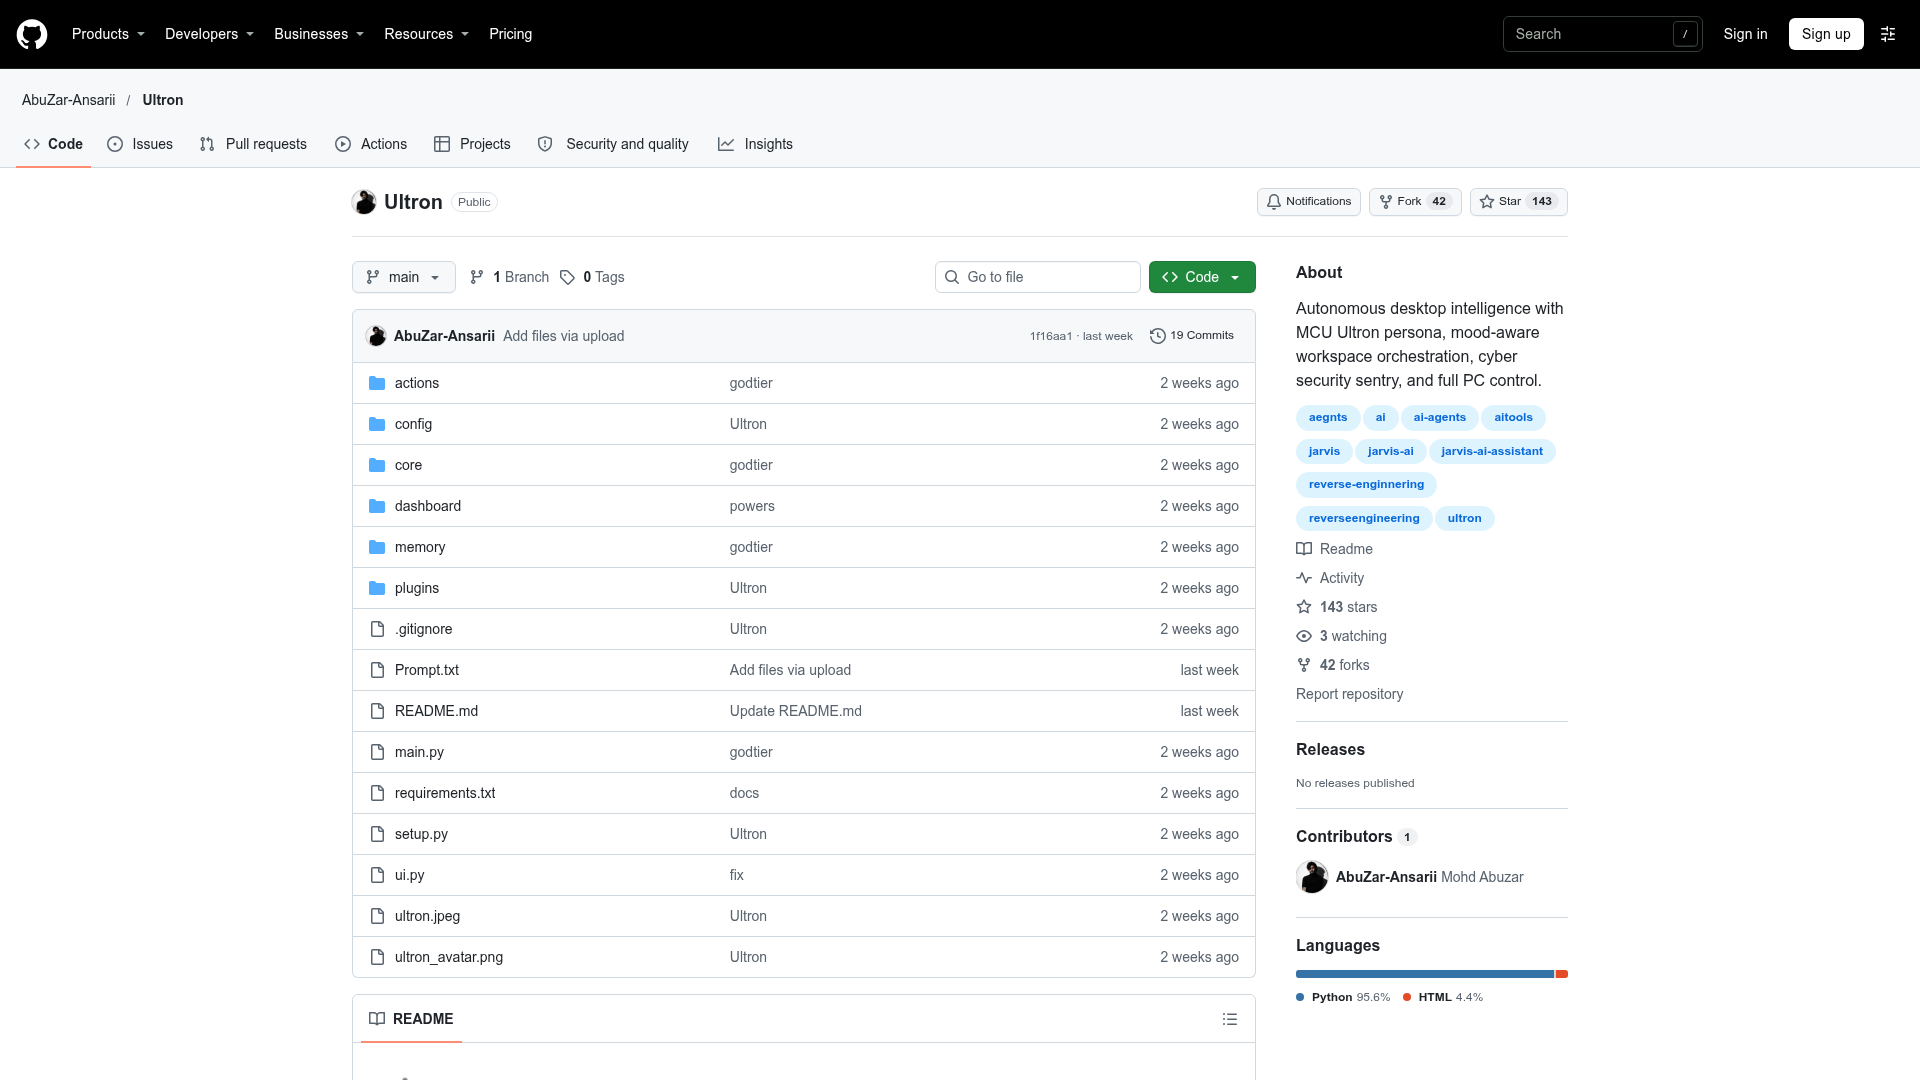View the 1 Branch list

[509, 277]
